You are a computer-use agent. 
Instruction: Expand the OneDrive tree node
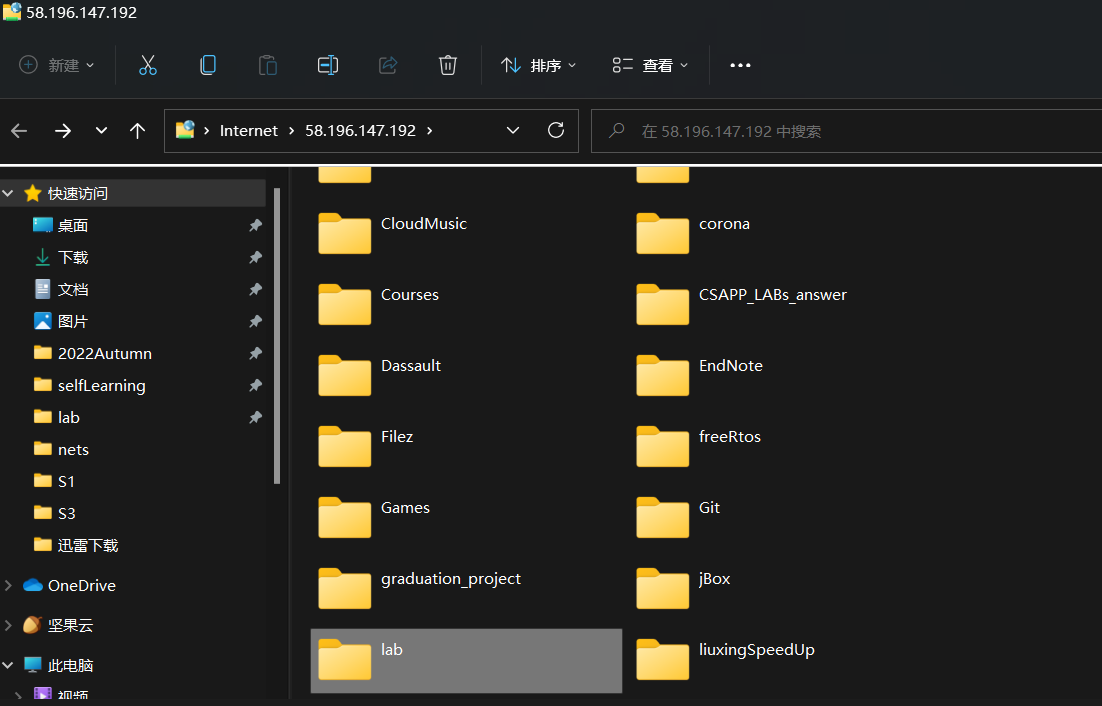9,586
